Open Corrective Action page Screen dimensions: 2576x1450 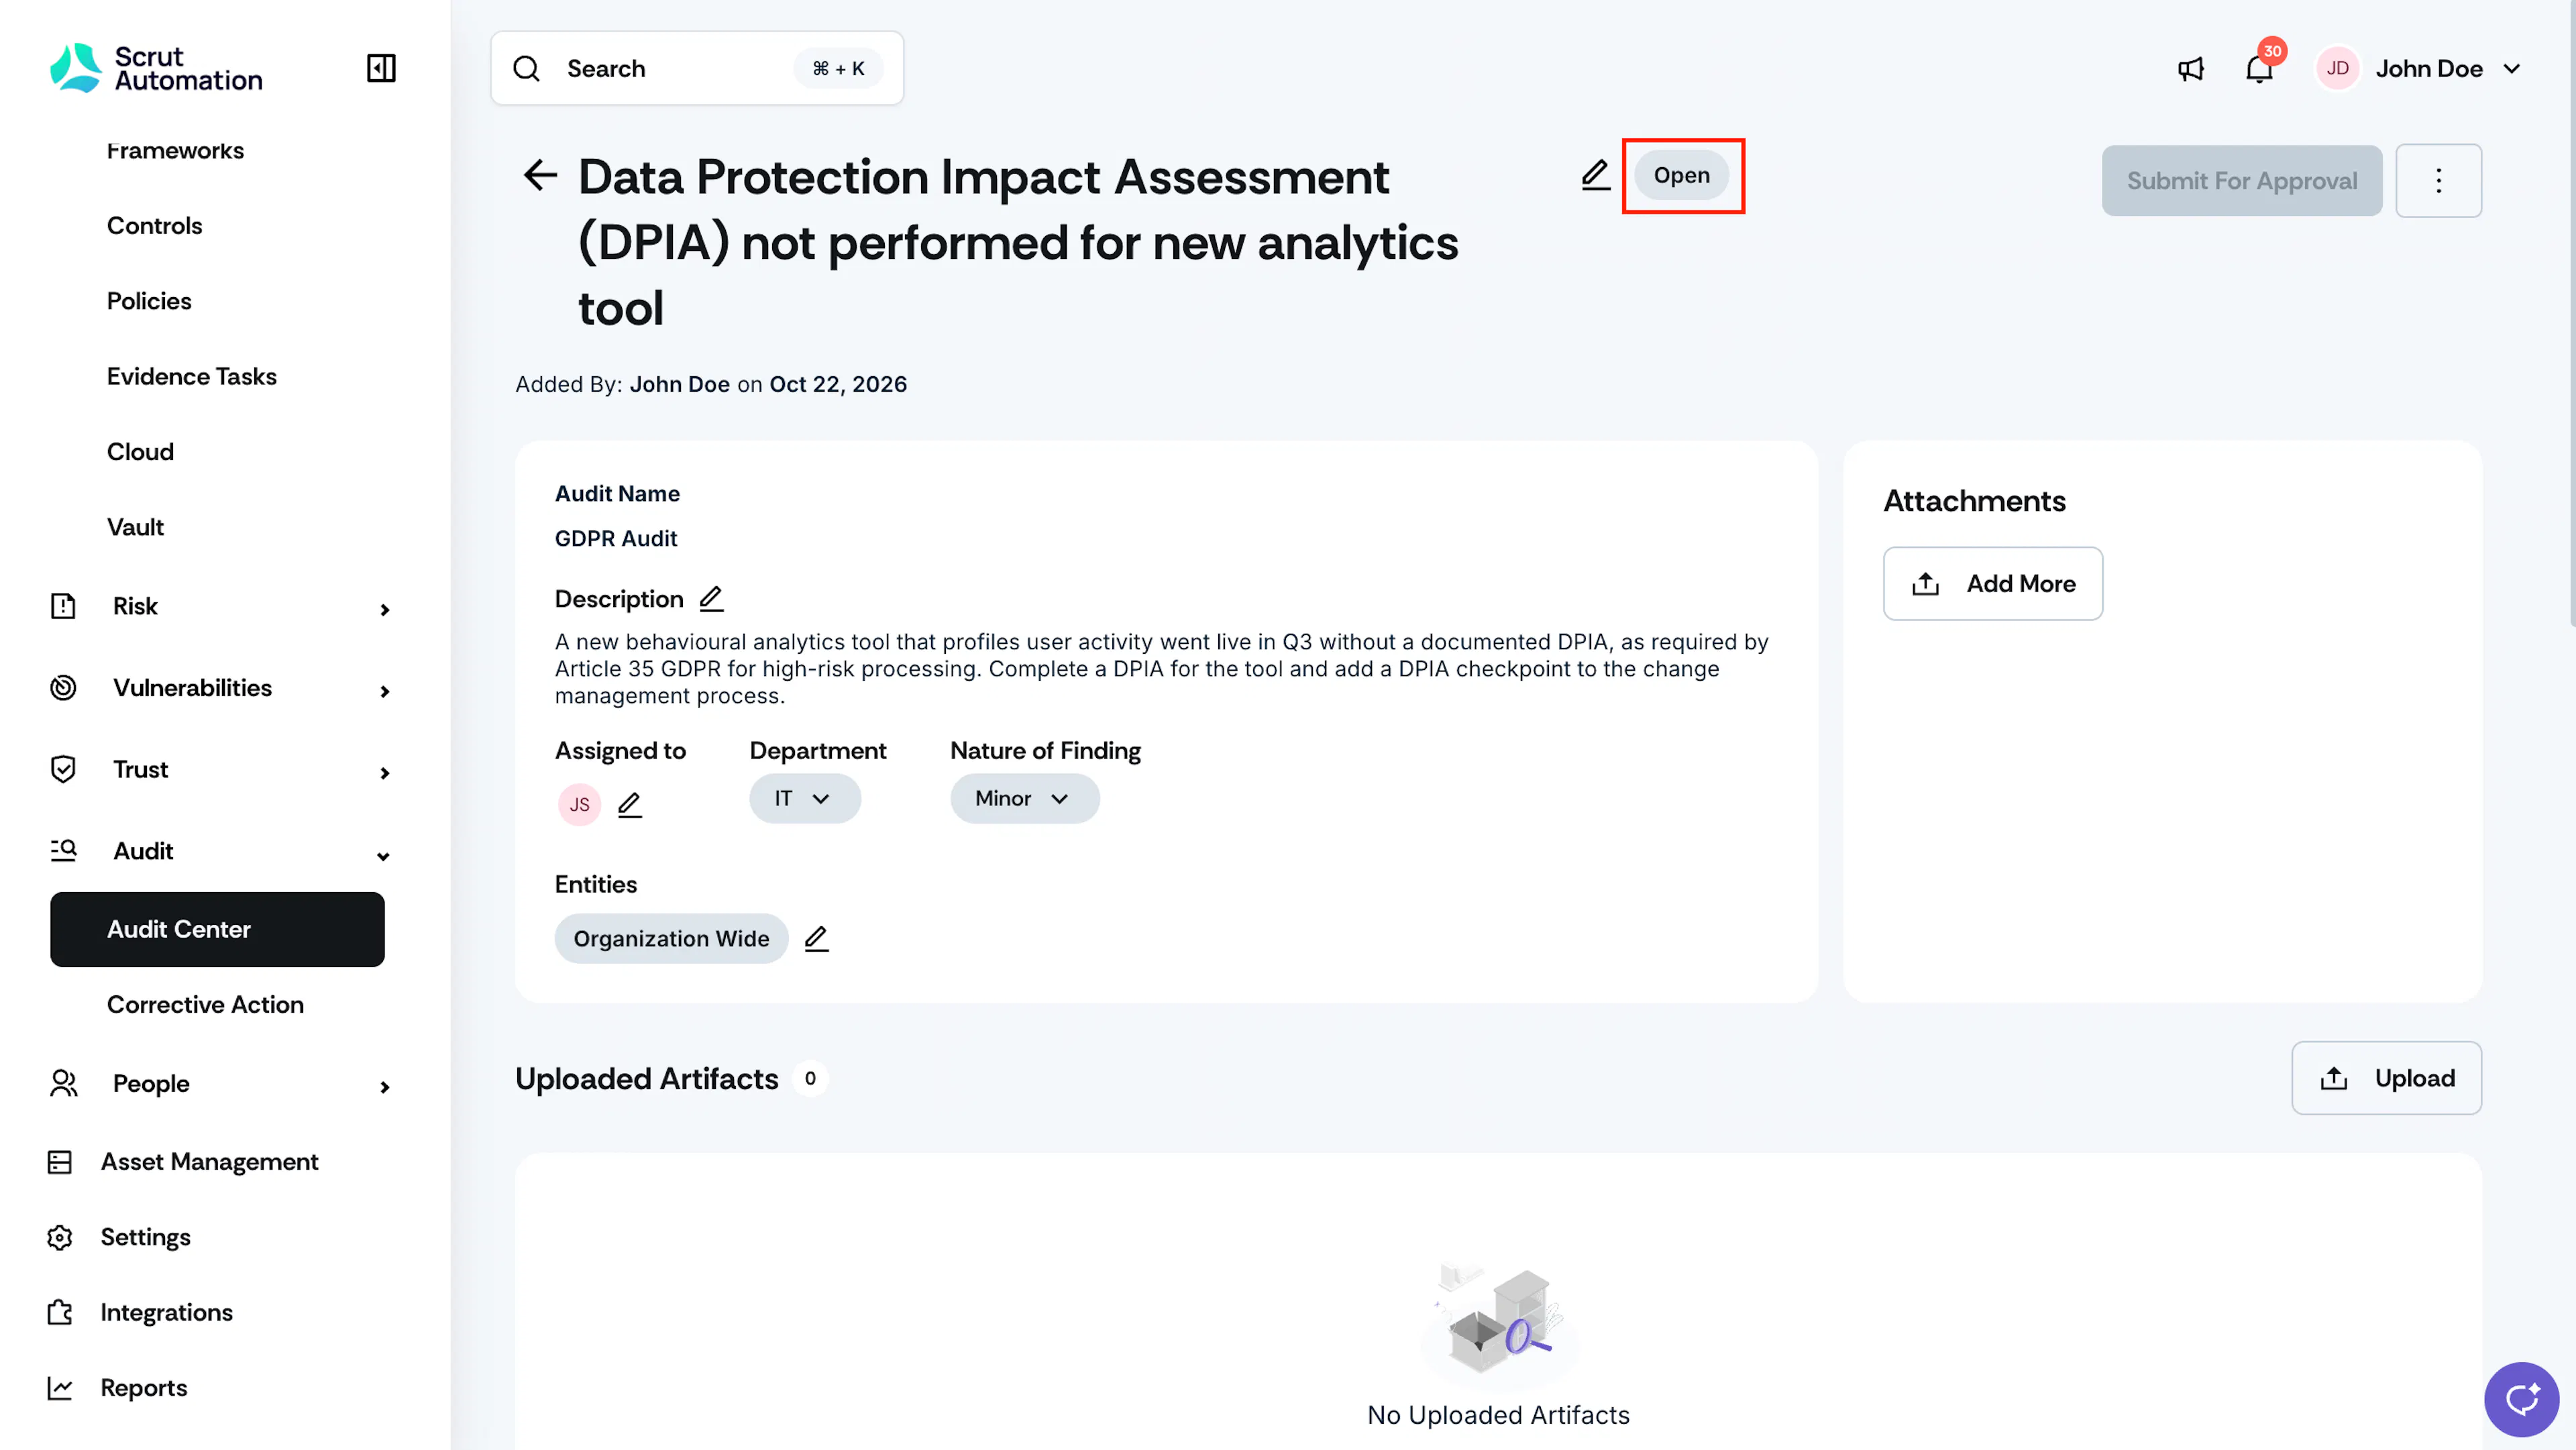205,1004
